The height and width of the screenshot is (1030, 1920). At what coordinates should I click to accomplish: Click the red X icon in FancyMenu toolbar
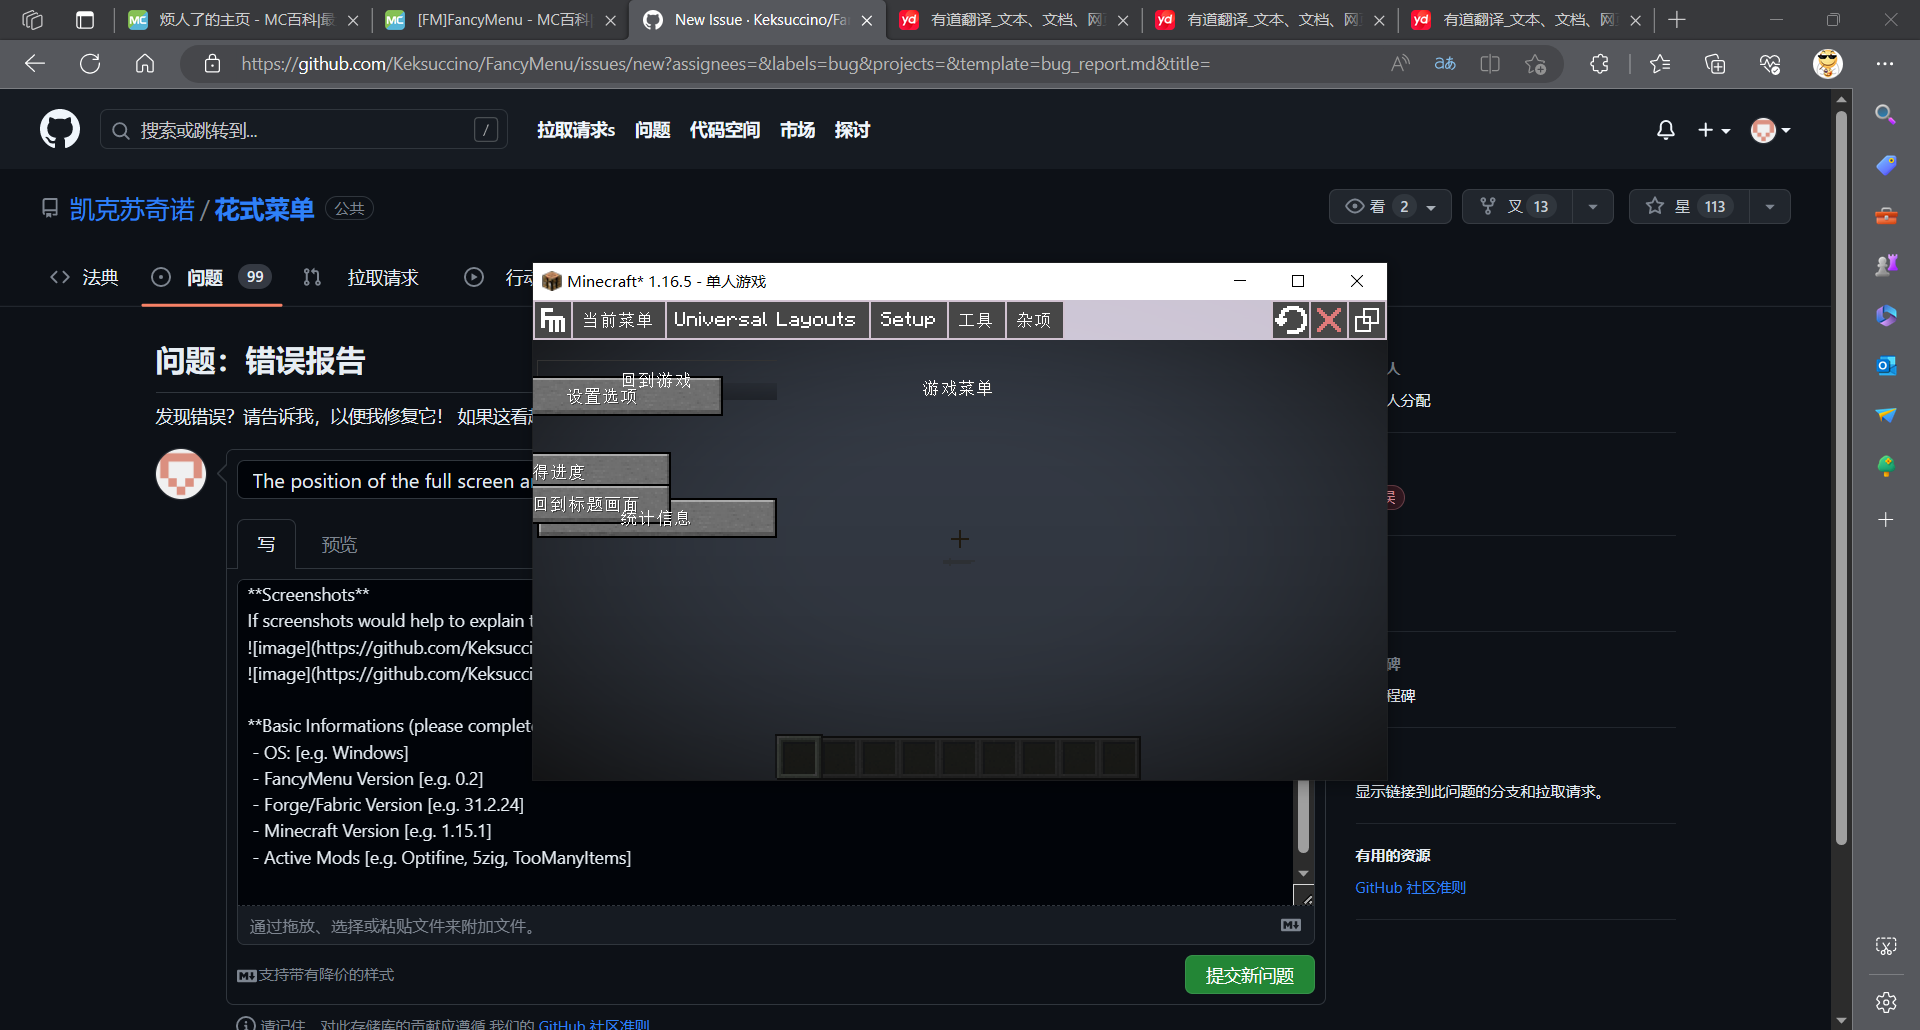click(x=1328, y=319)
